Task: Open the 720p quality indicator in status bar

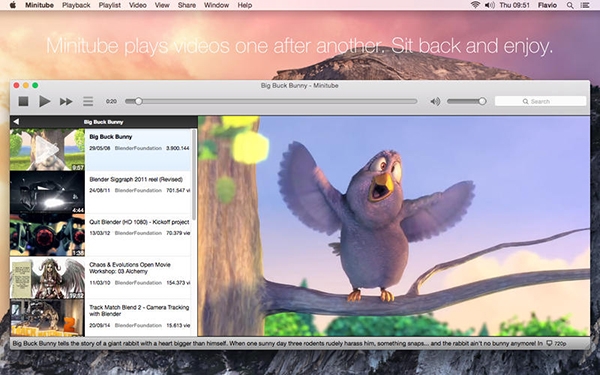Action: [556, 343]
